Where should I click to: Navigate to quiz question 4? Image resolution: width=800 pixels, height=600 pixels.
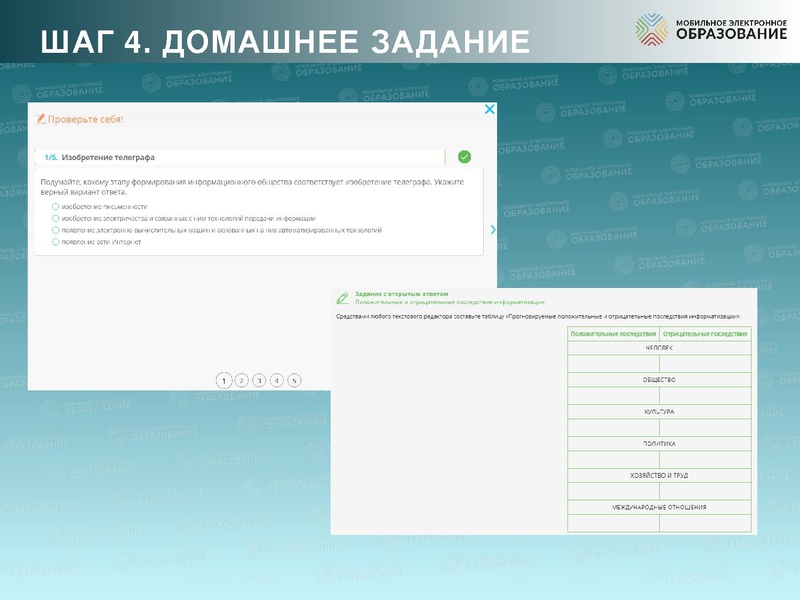pyautogui.click(x=277, y=380)
